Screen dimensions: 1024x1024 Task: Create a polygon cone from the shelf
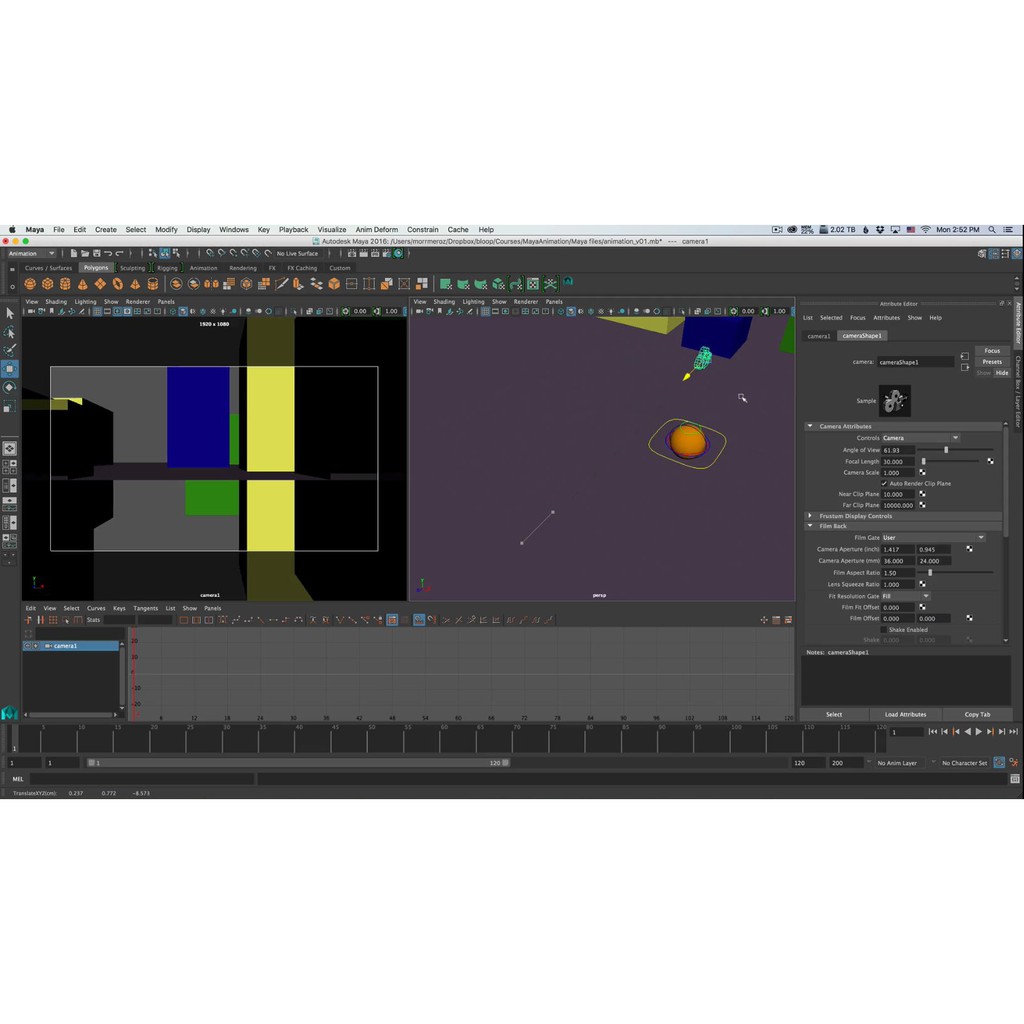[x=83, y=284]
